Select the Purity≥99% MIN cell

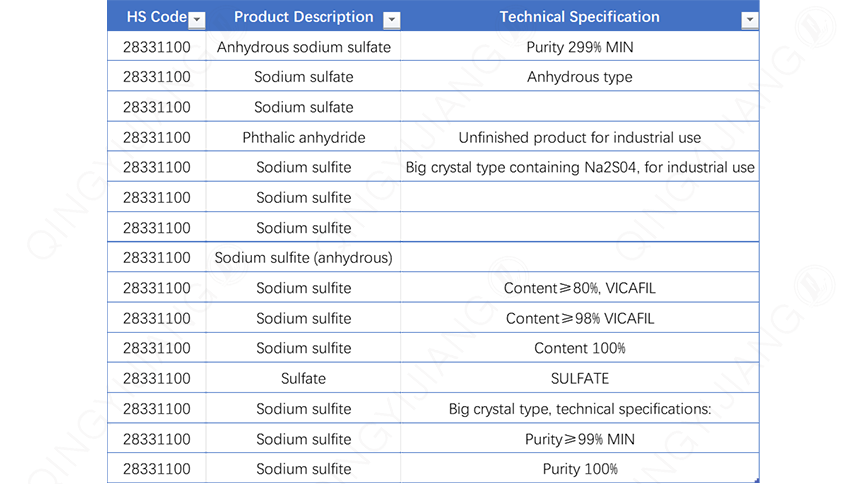(x=579, y=439)
